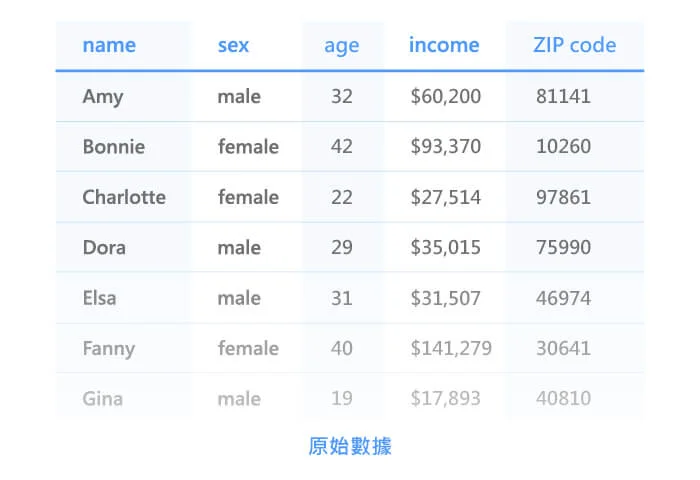Click the Bonnie name cell
This screenshot has height=480, width=700.
[114, 146]
